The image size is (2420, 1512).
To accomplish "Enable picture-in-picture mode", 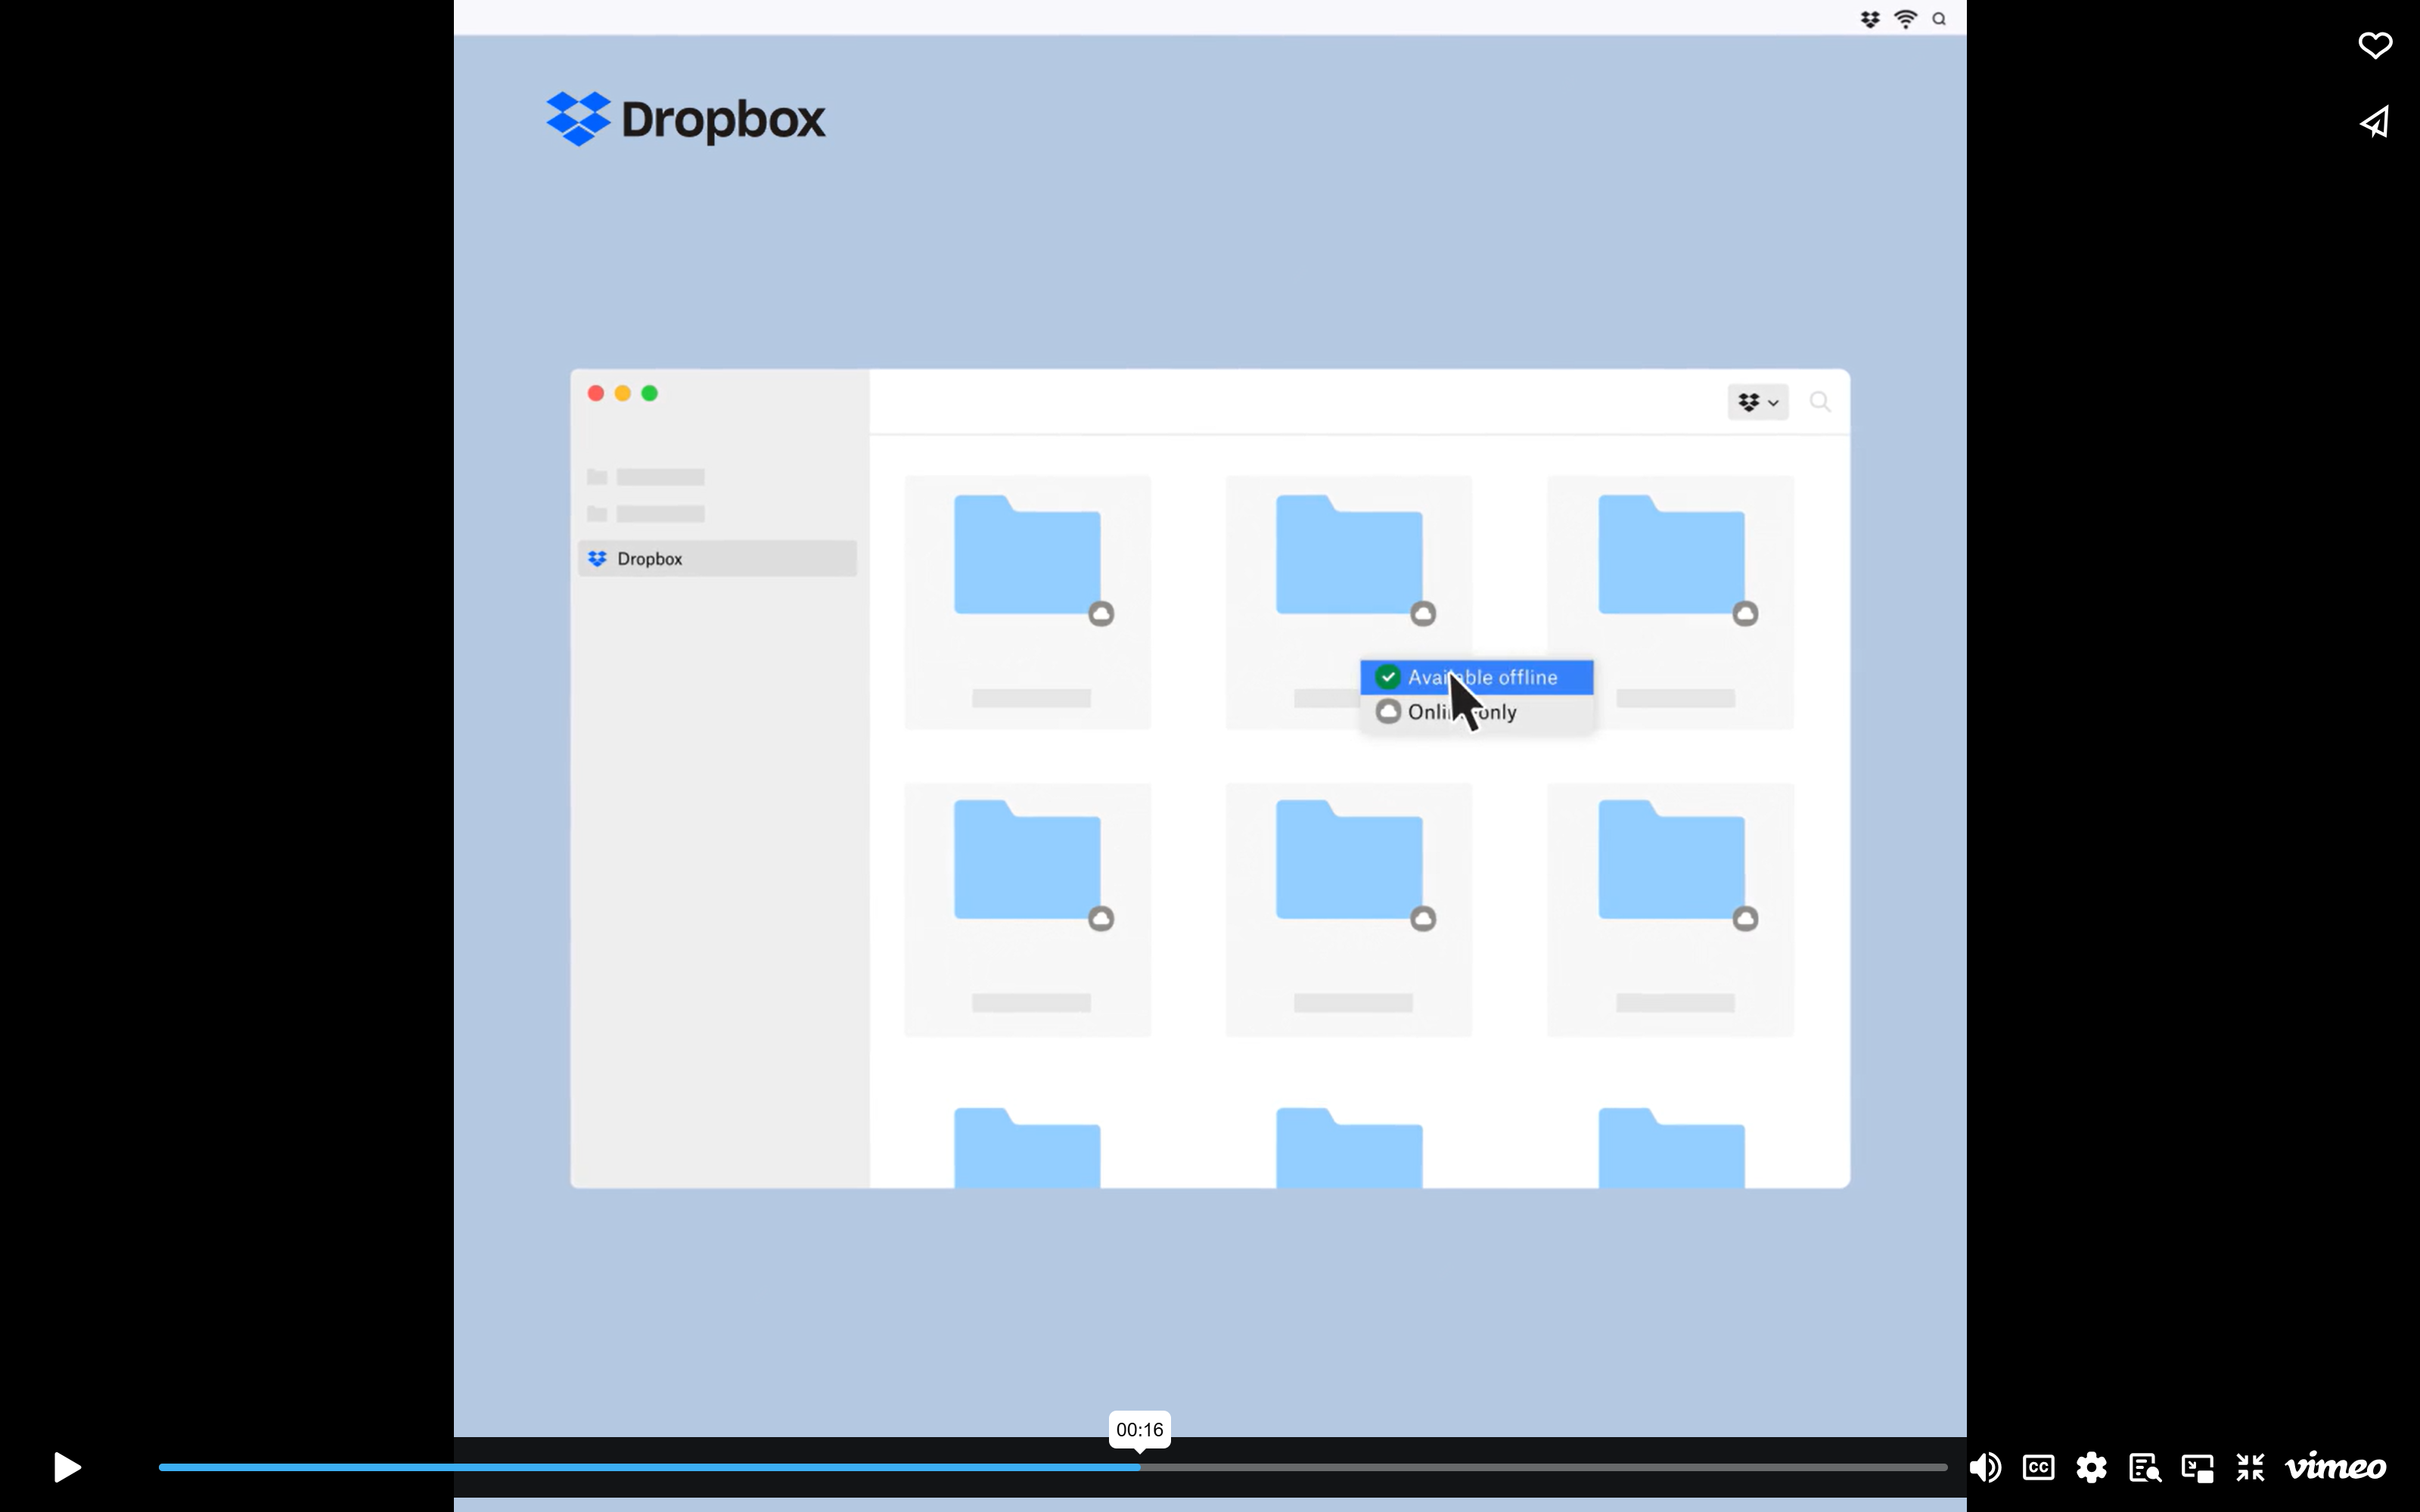I will click(2197, 1467).
